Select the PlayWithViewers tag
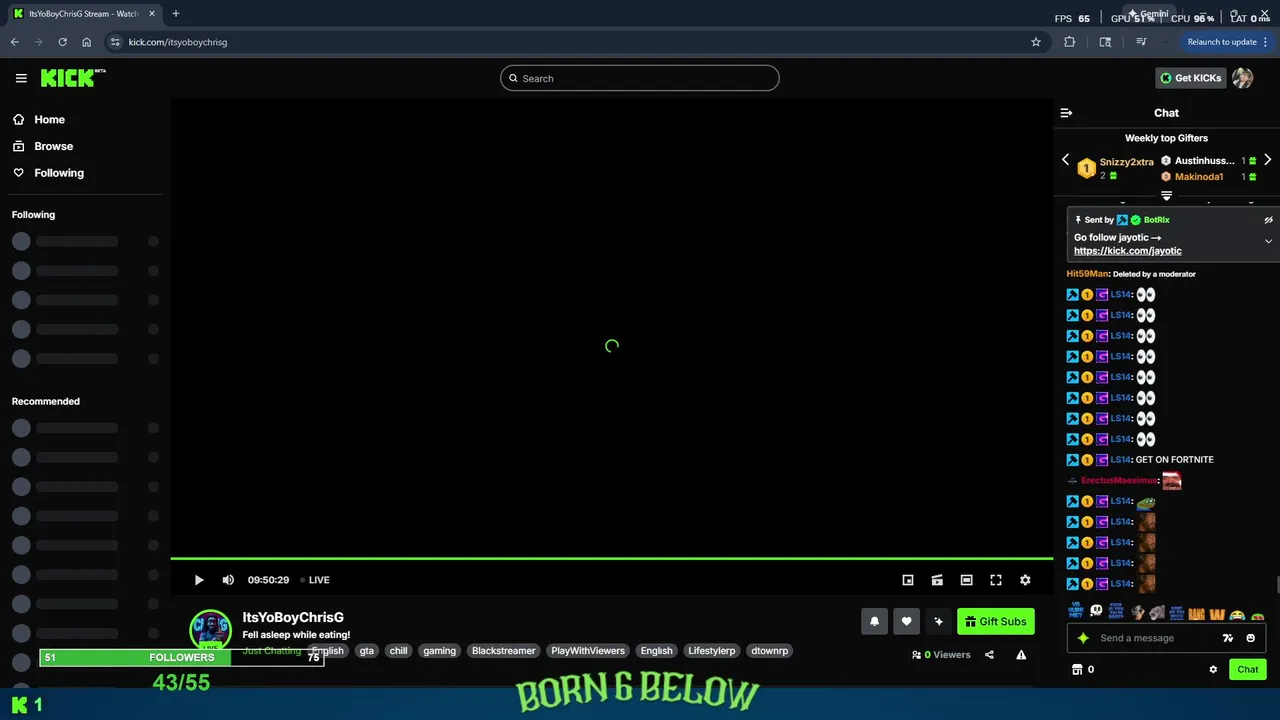 click(588, 651)
